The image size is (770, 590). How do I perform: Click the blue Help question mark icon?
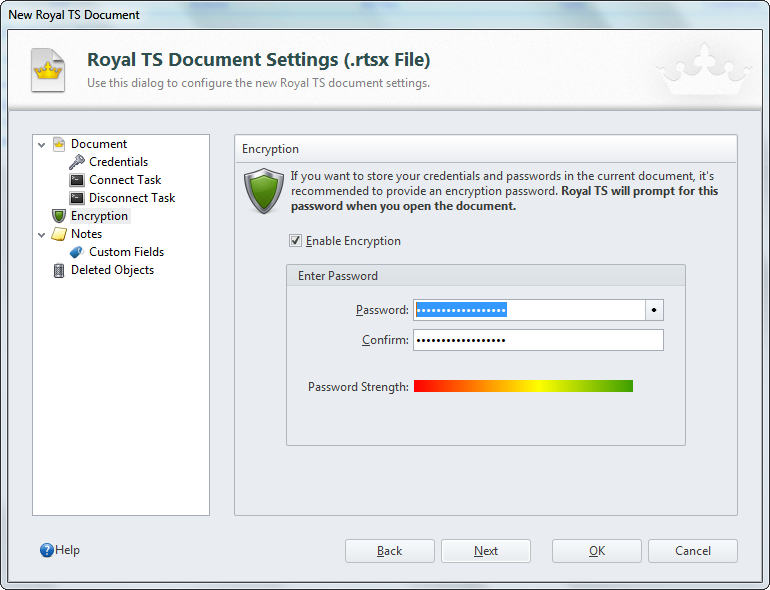tap(46, 550)
